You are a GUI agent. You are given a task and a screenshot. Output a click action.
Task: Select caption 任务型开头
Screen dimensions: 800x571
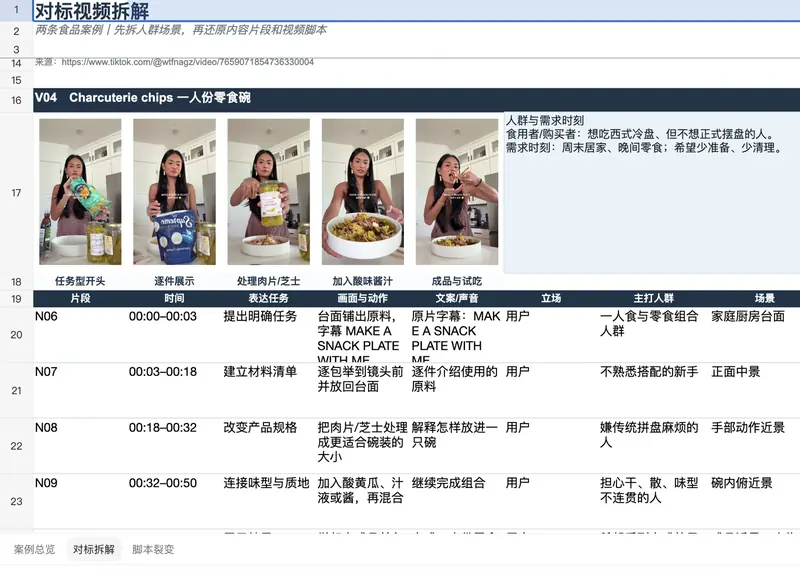pos(80,281)
